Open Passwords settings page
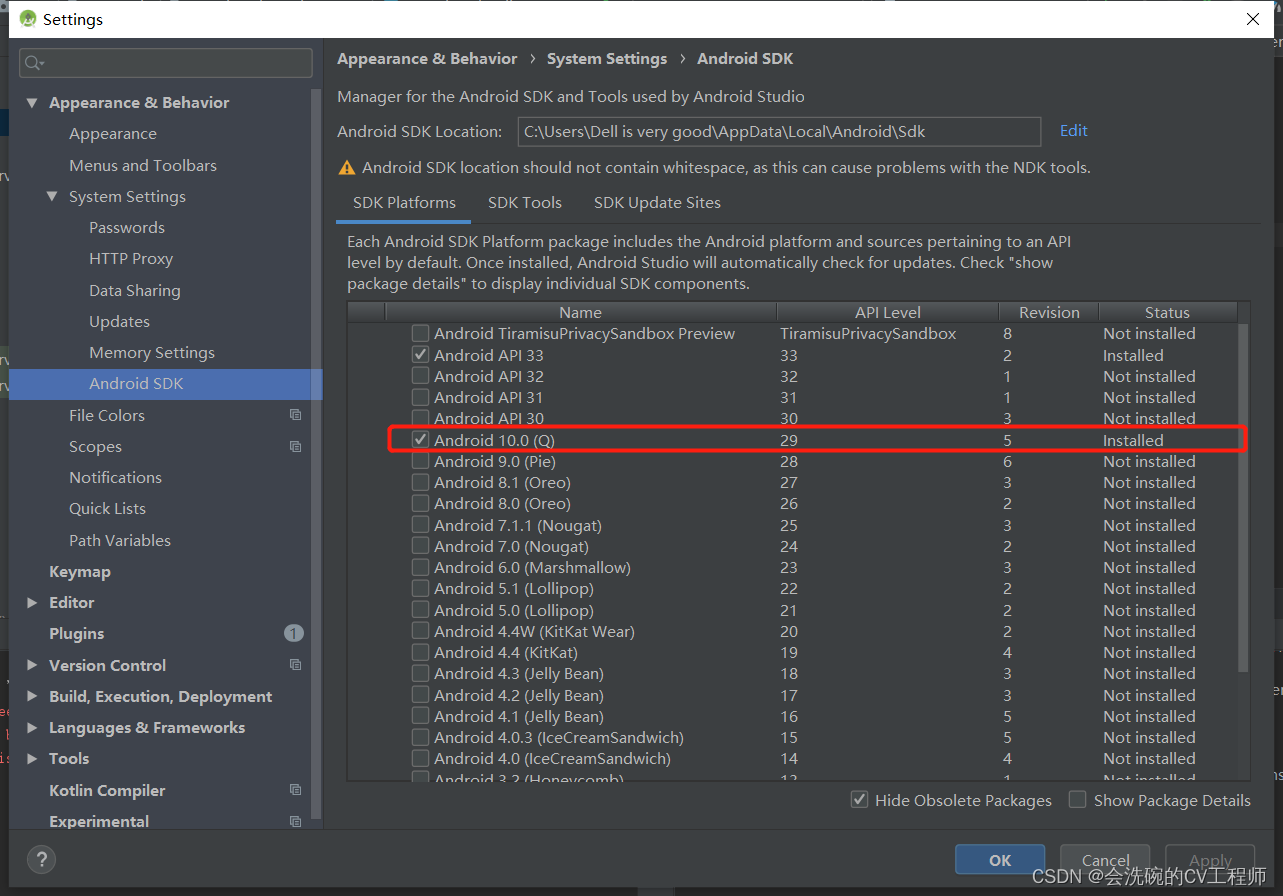Screen dimensions: 1283x896 tap(127, 228)
